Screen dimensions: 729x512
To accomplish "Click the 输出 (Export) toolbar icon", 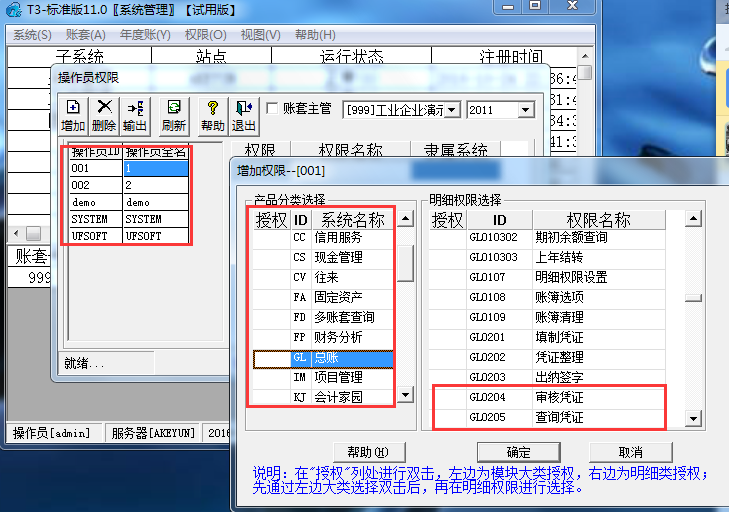I will click(x=134, y=116).
